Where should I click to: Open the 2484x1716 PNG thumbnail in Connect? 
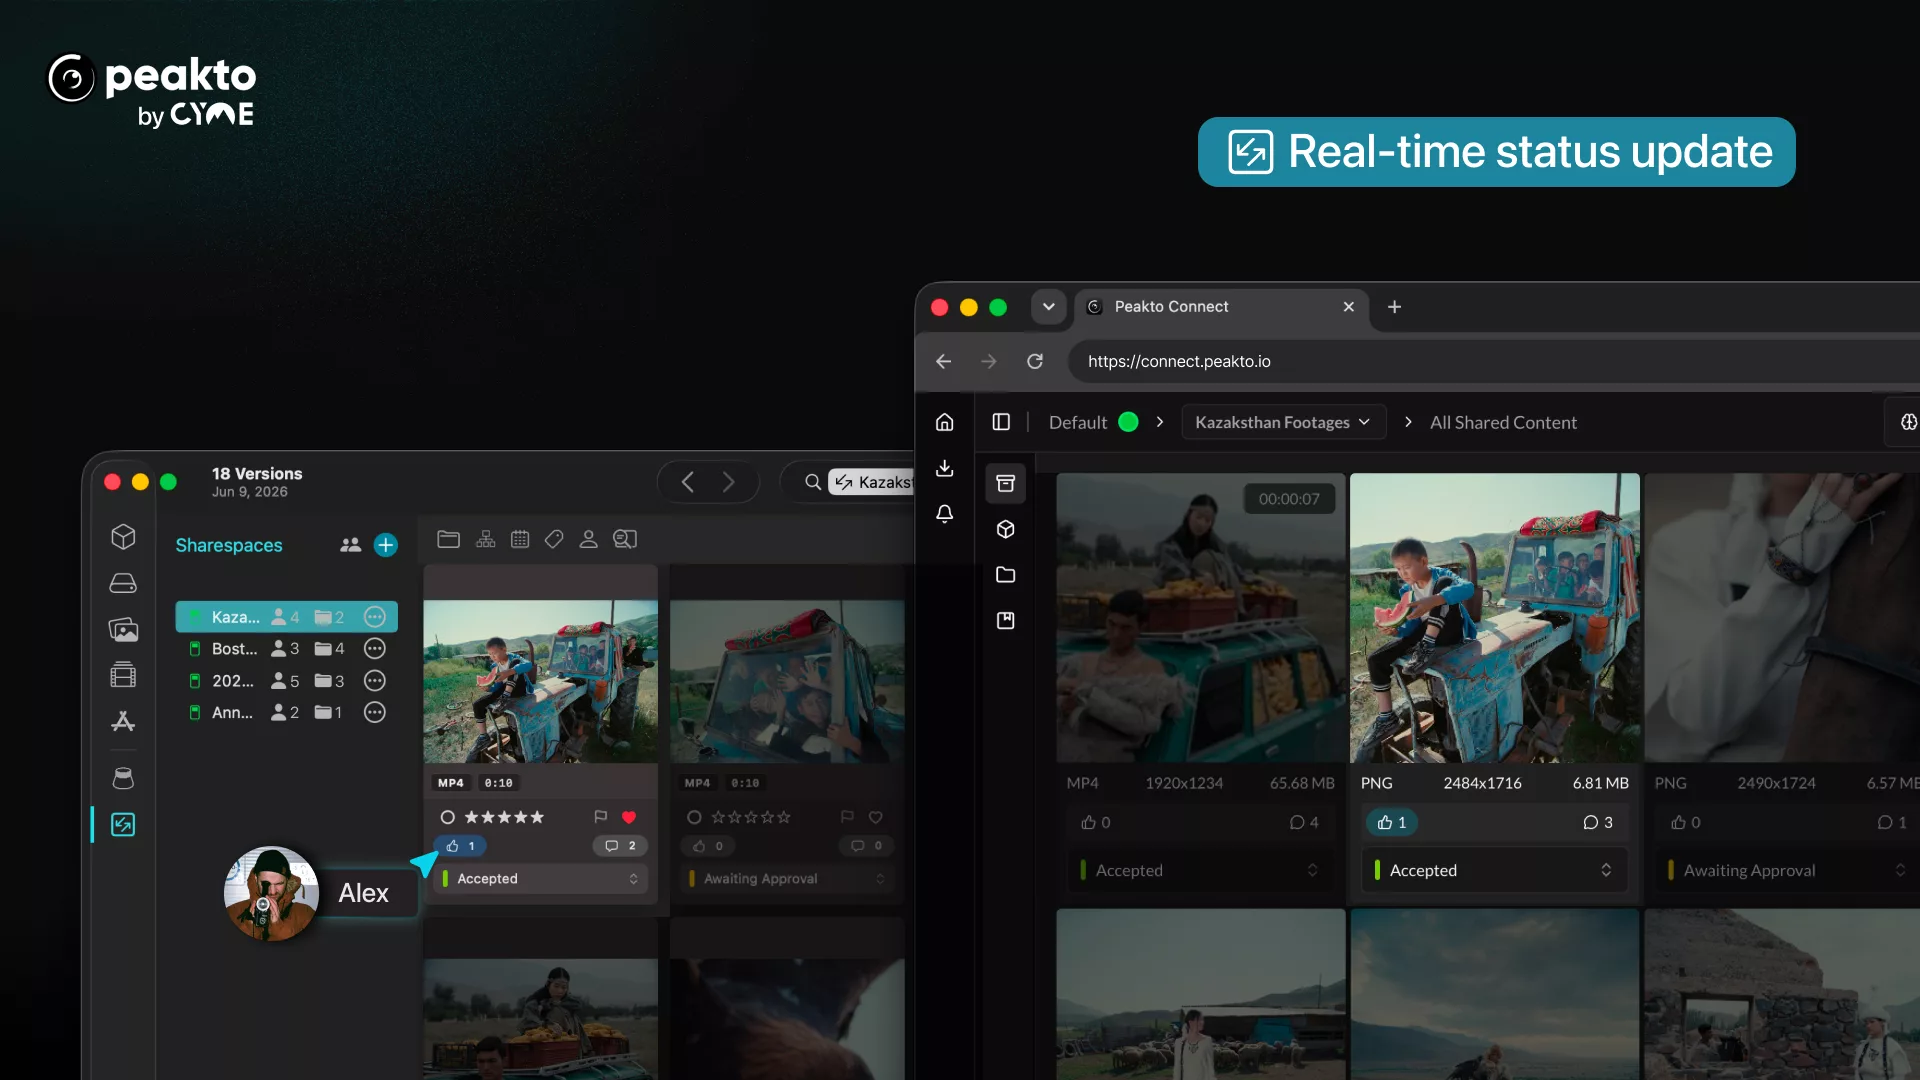point(1495,618)
